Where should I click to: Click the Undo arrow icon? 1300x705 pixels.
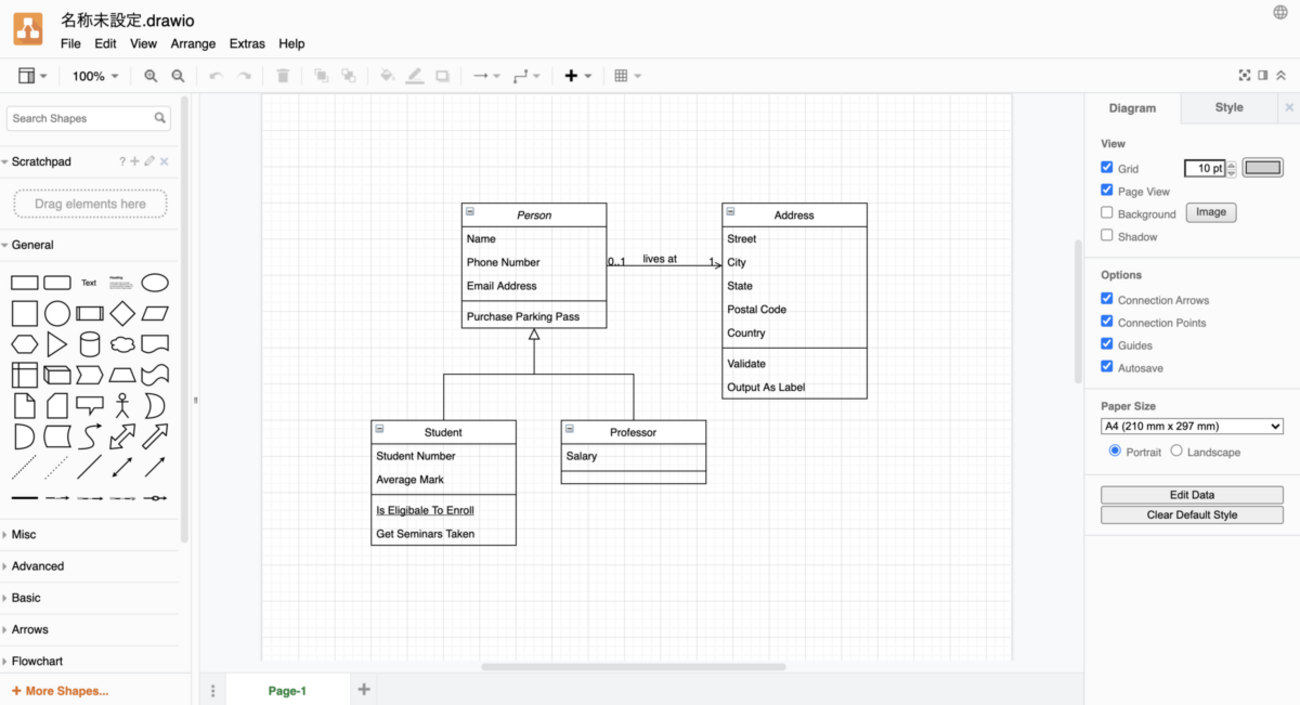216,76
